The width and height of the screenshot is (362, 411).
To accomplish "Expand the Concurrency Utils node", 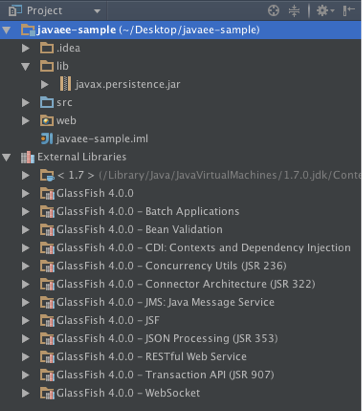I will pyautogui.click(x=26, y=266).
